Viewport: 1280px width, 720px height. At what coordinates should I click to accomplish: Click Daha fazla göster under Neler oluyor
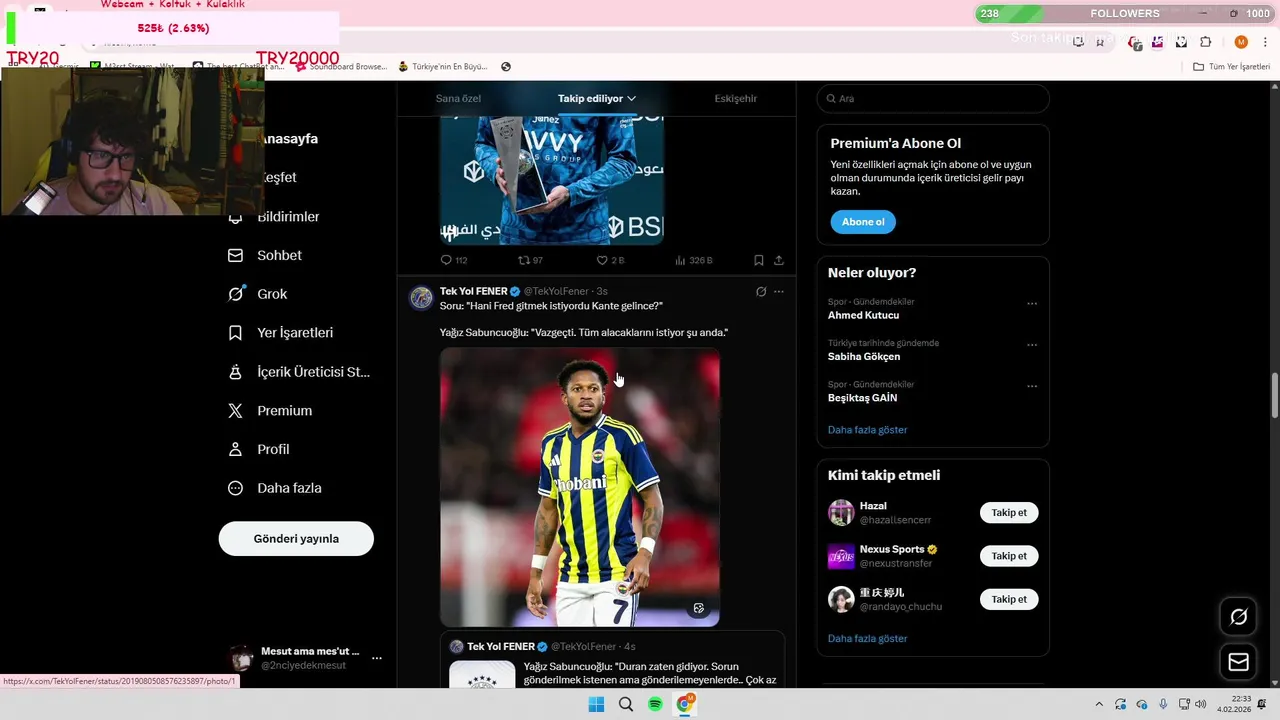[867, 430]
